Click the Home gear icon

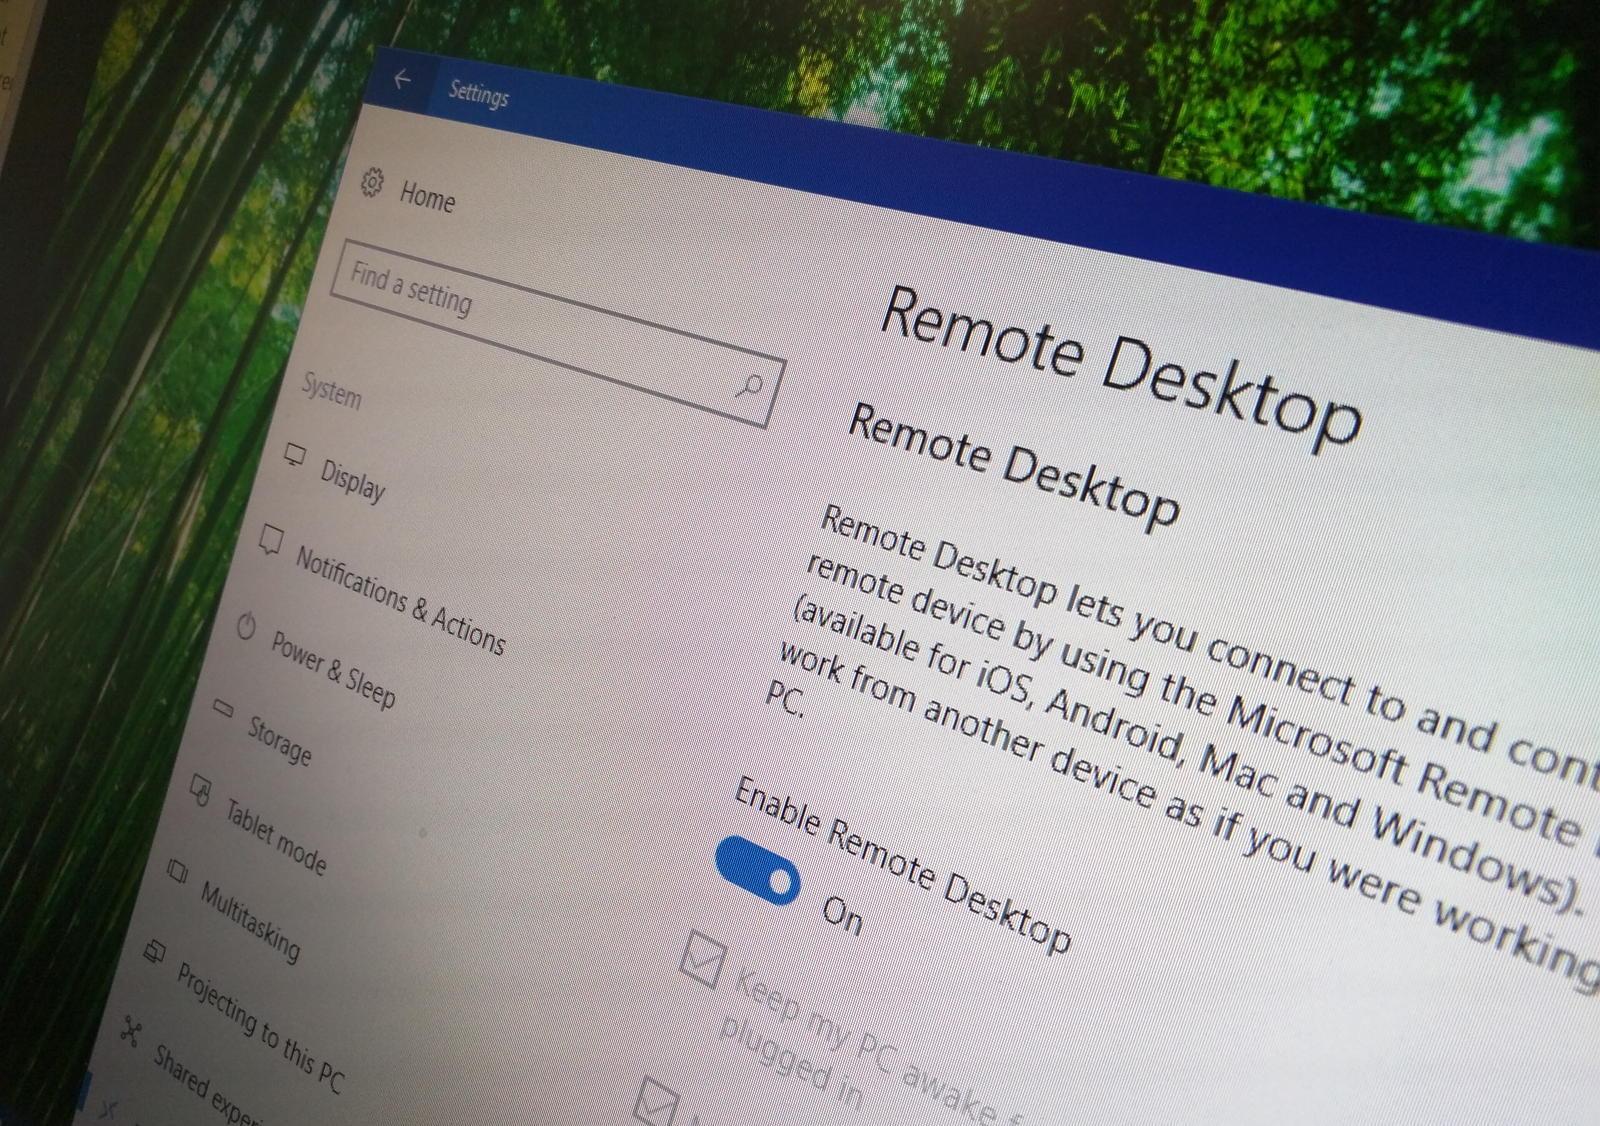pos(372,183)
